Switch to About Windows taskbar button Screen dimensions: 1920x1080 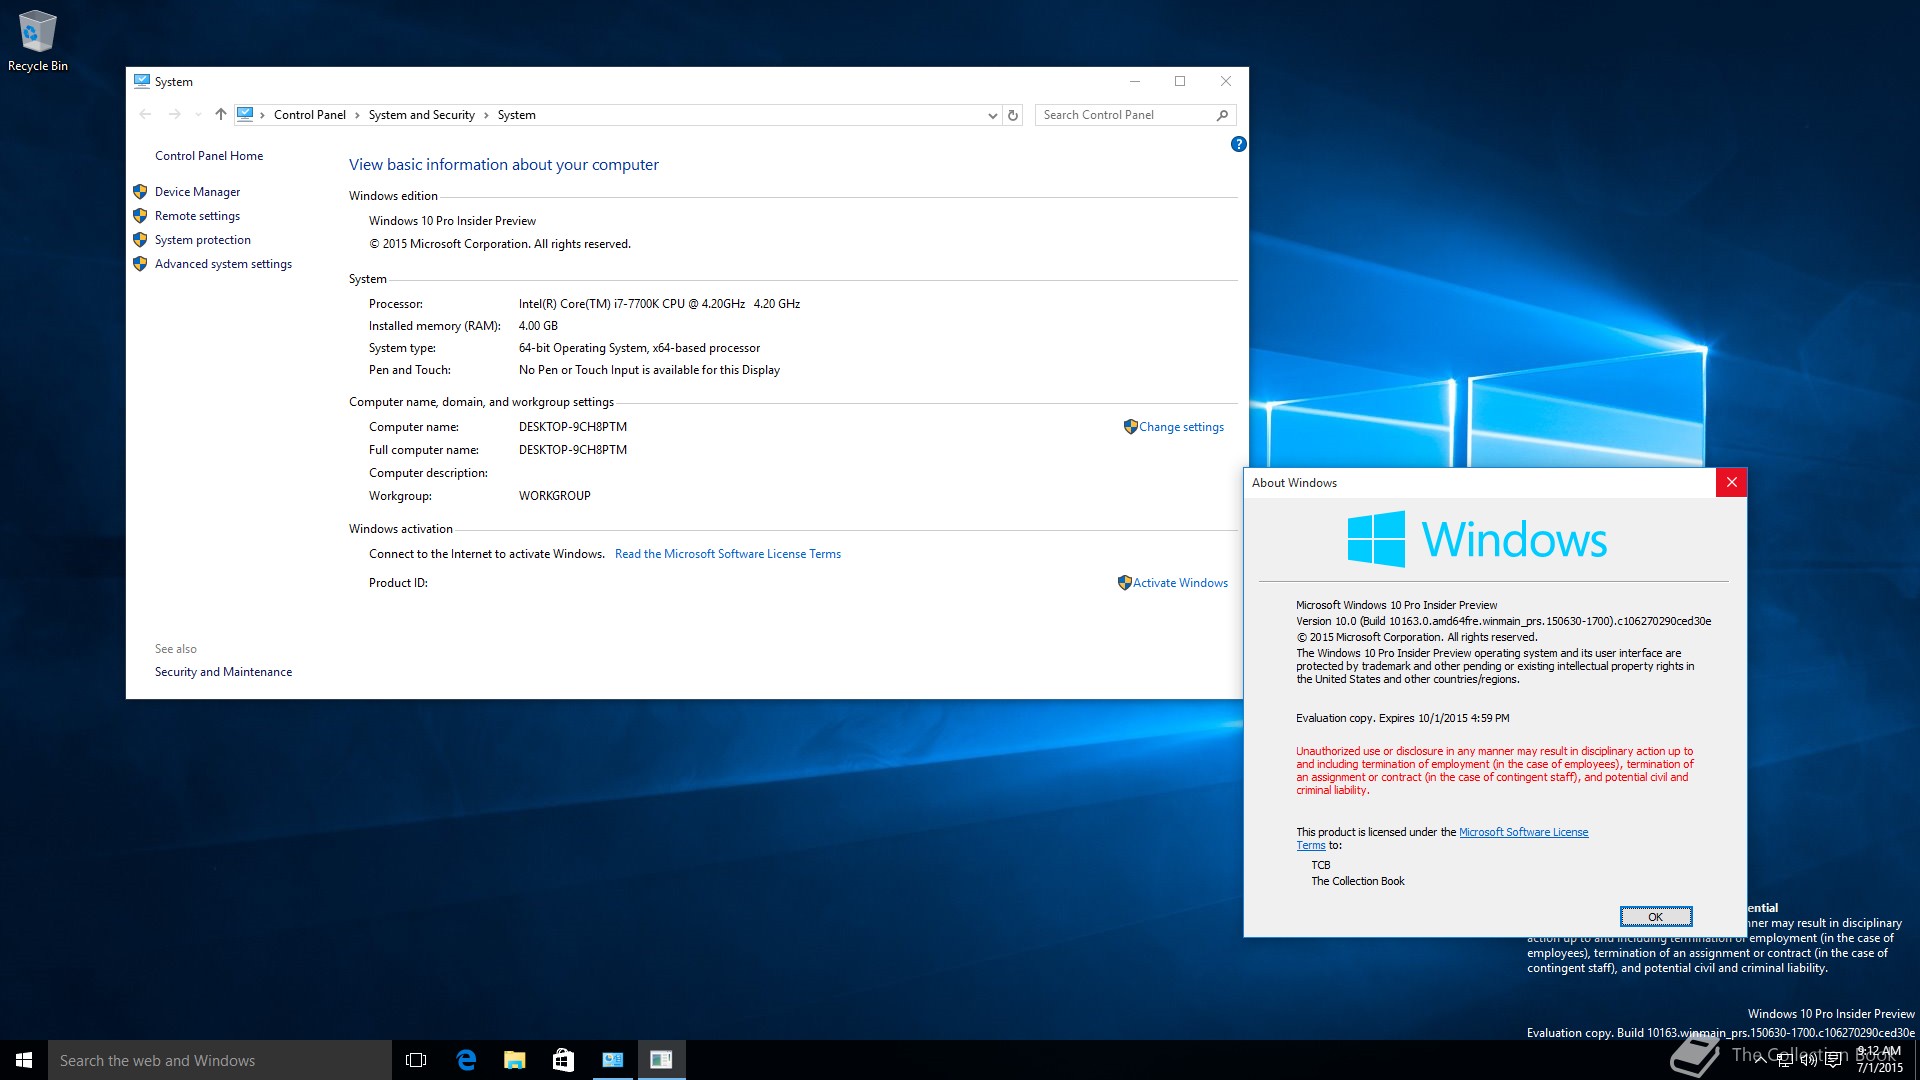pos(661,1060)
